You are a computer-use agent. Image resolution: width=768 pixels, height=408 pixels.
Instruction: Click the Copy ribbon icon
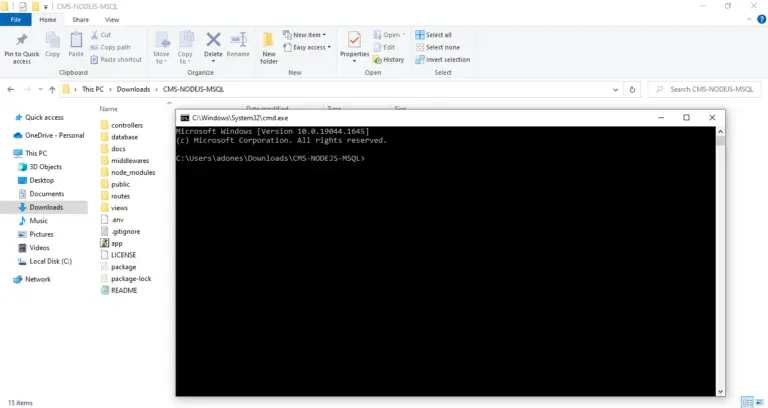click(x=52, y=40)
